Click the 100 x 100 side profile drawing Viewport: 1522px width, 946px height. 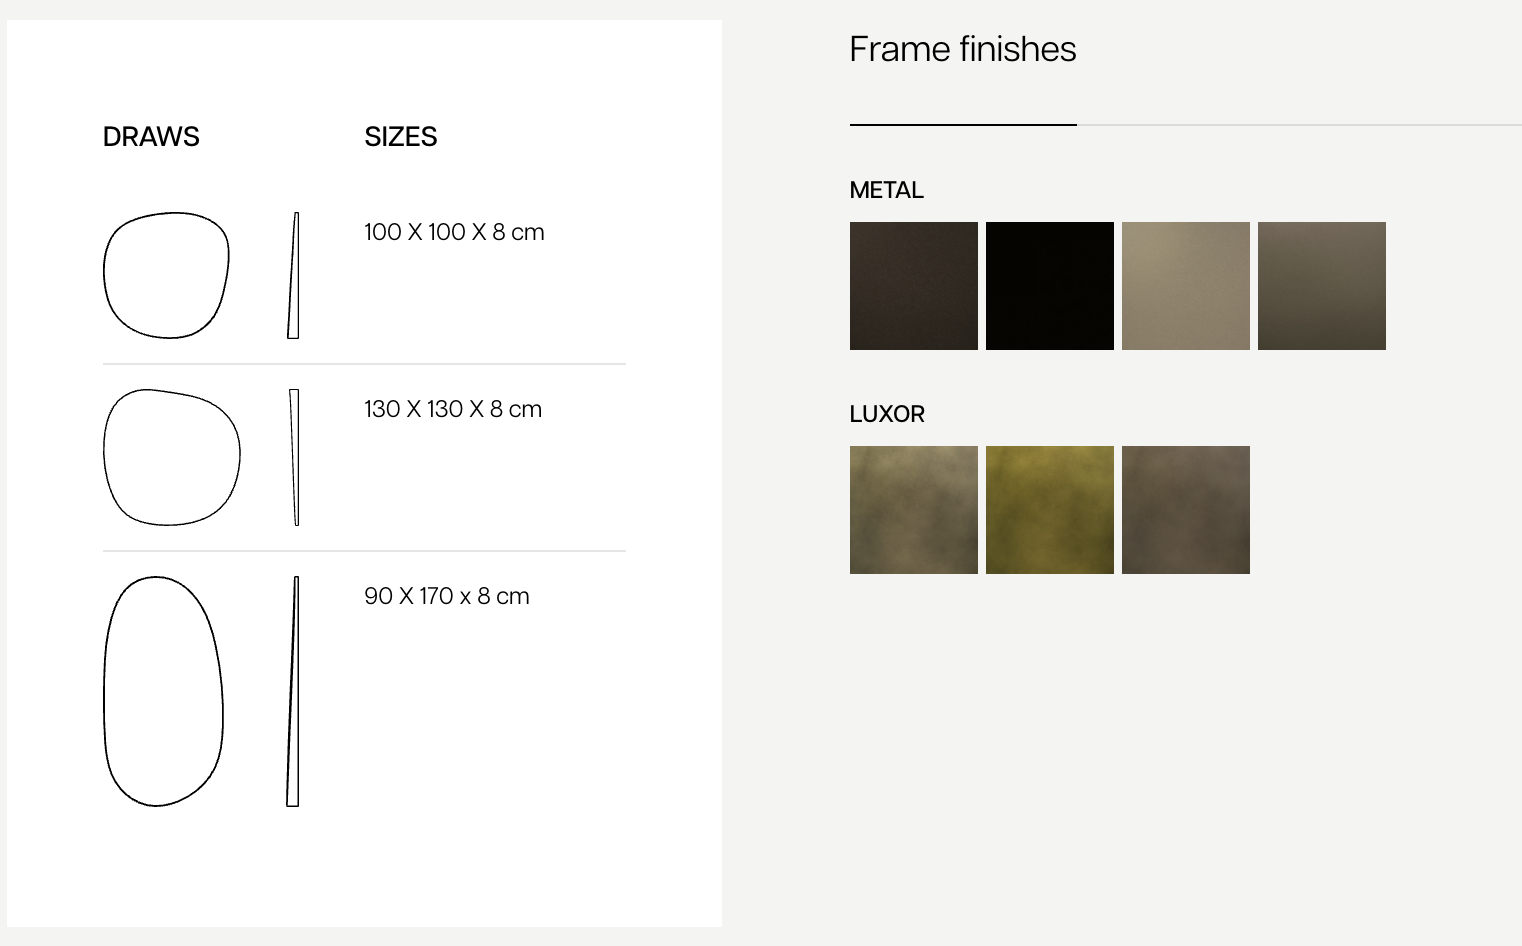click(293, 275)
